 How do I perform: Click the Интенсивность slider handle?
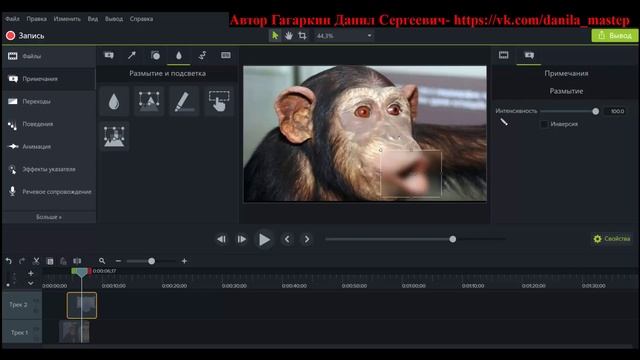[596, 111]
